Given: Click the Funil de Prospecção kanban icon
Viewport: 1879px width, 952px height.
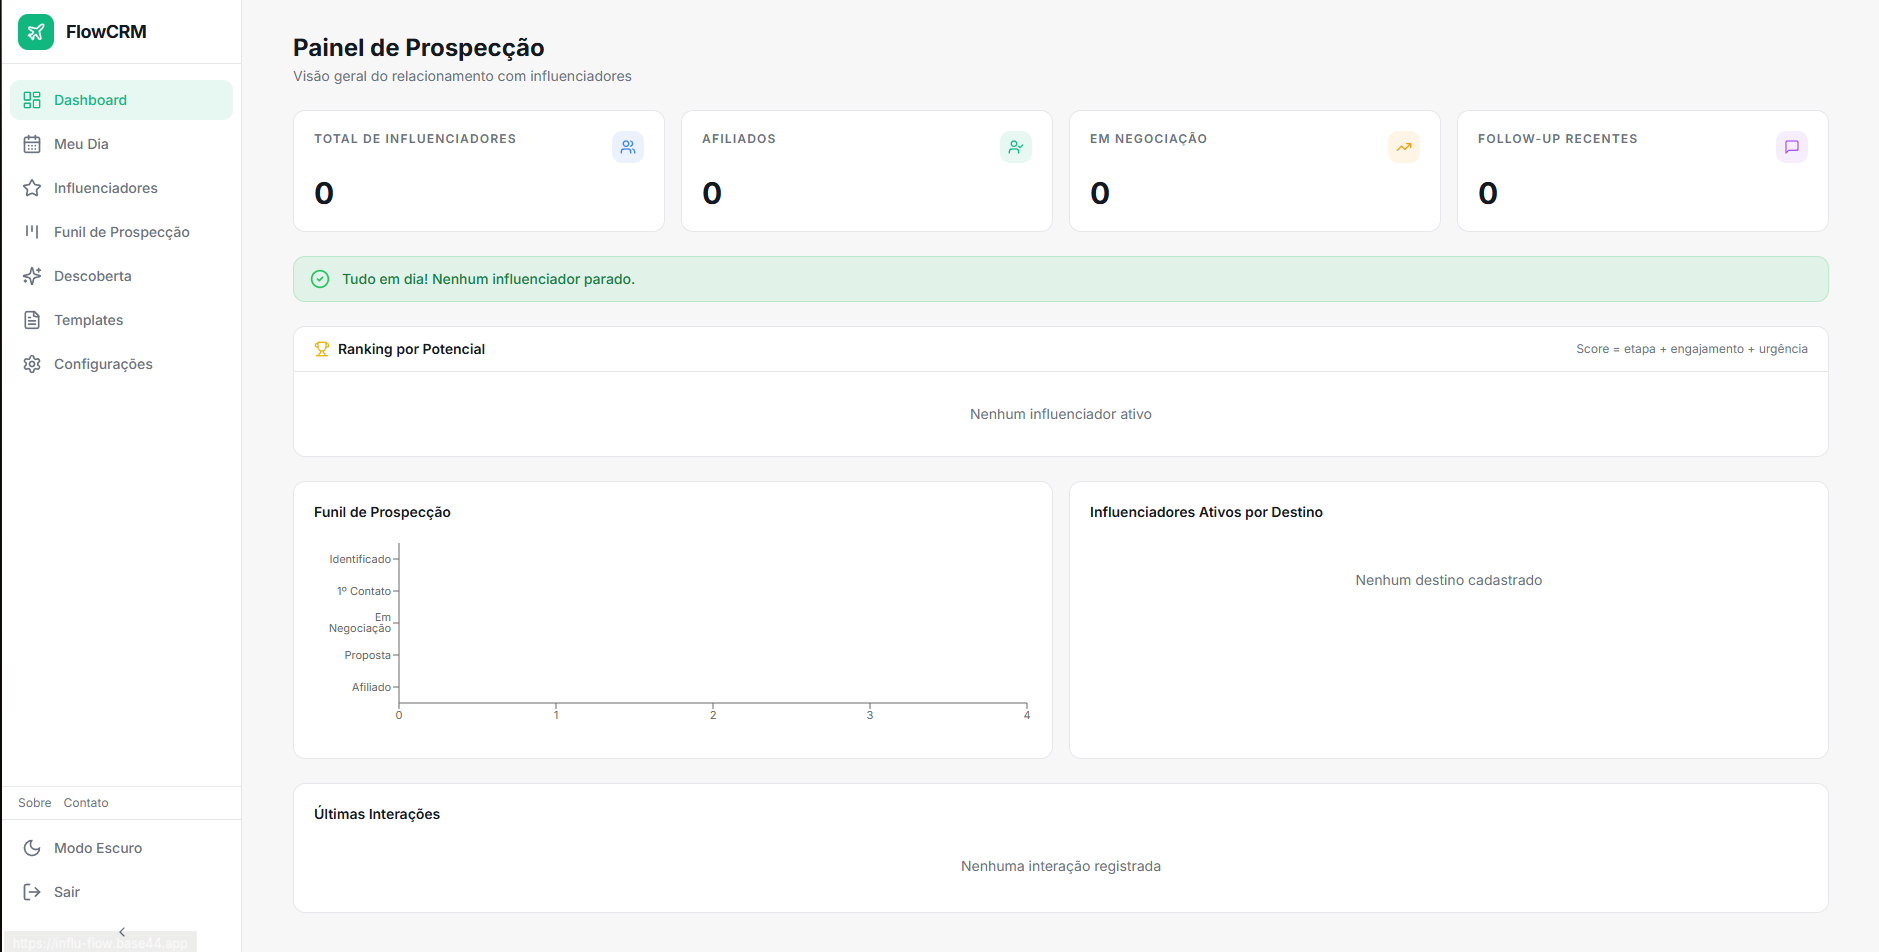Looking at the screenshot, I should (x=32, y=232).
